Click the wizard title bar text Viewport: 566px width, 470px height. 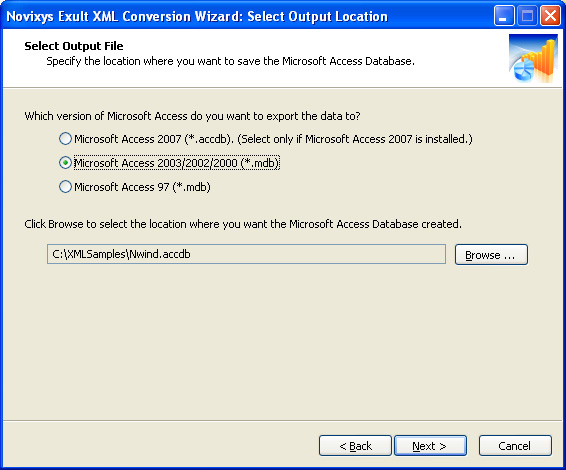click(x=197, y=17)
